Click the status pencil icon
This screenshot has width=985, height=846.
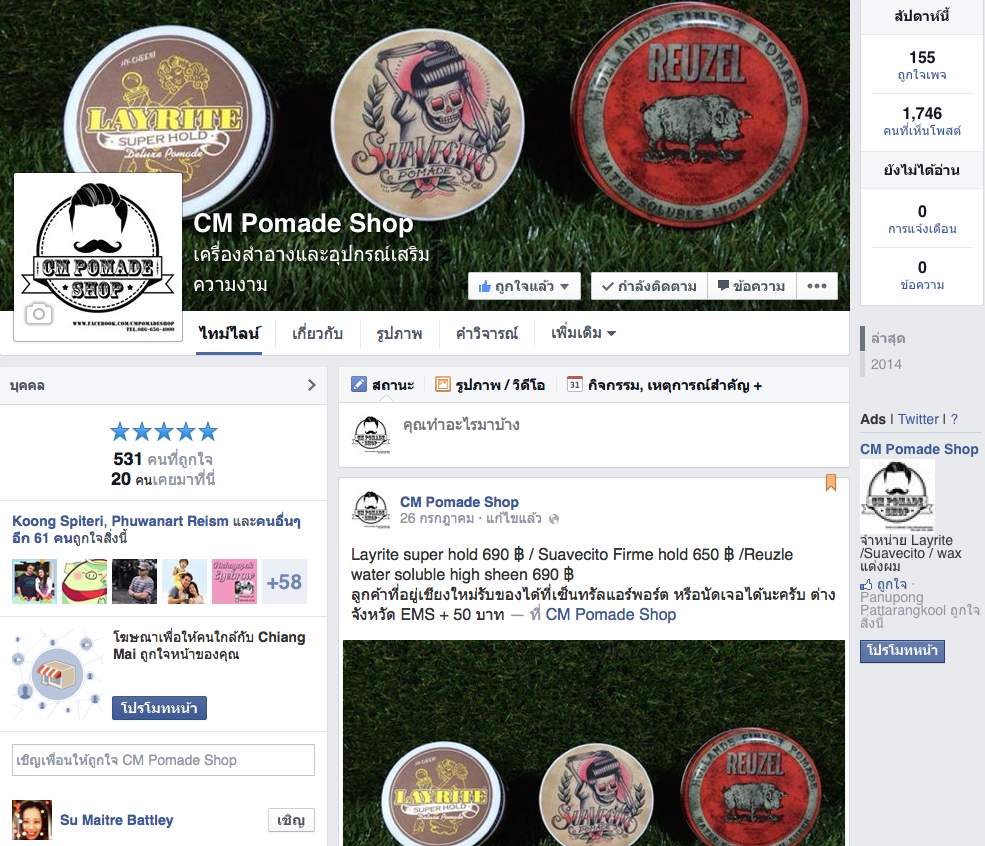click(359, 384)
